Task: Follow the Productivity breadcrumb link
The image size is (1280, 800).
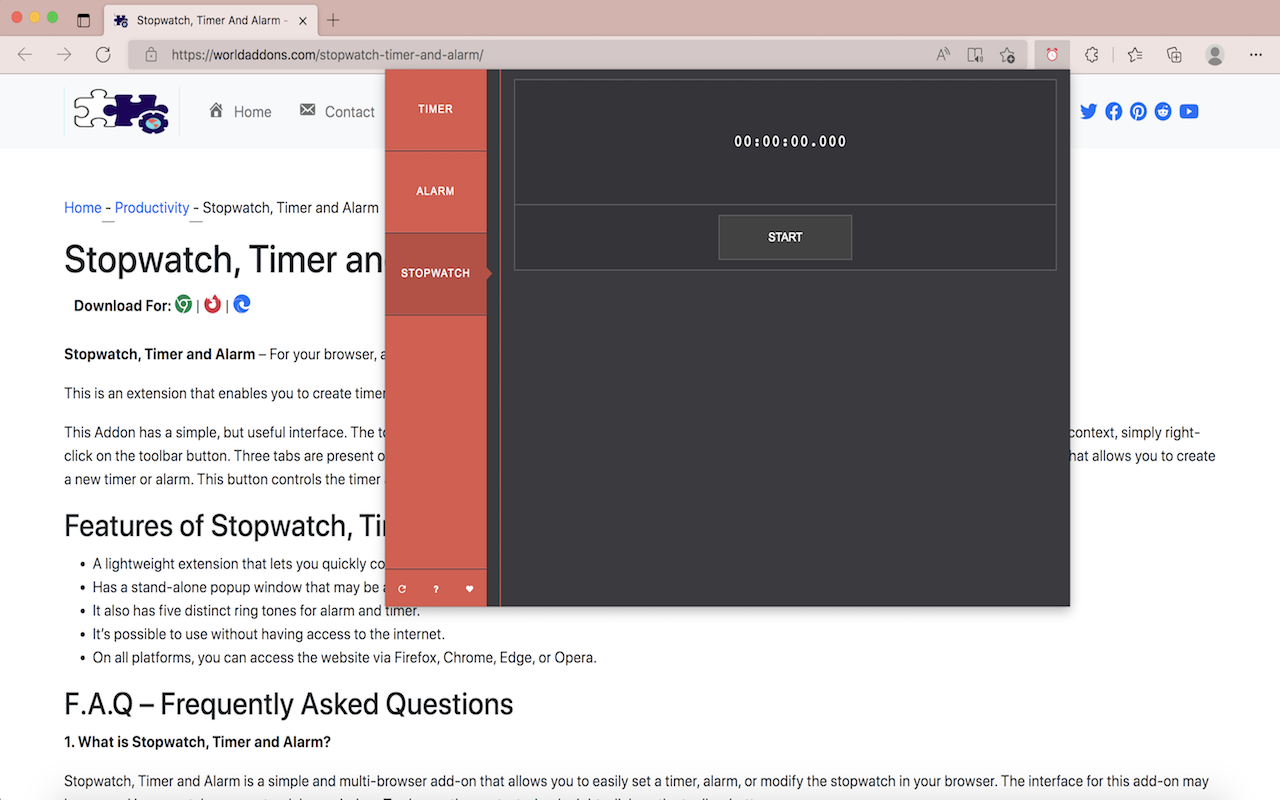Action: coord(152,208)
